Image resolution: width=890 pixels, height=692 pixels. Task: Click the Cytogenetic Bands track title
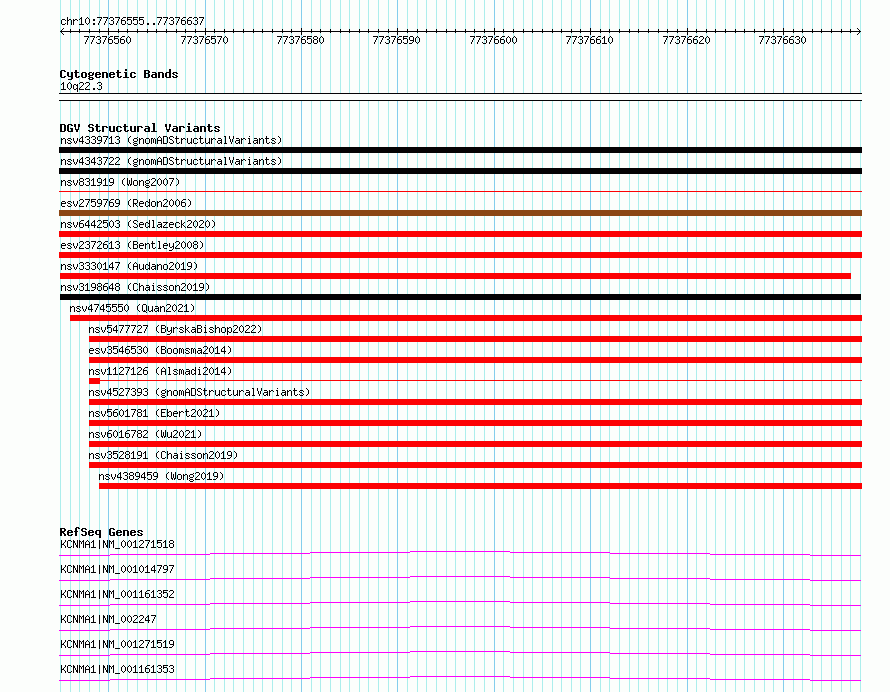pyautogui.click(x=119, y=74)
